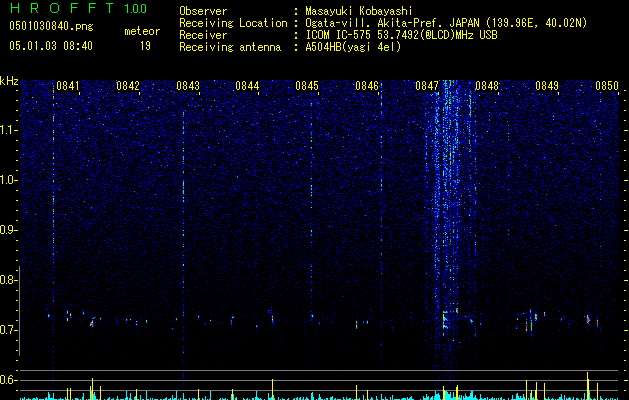The width and height of the screenshot is (629, 400).
Task: Click the Observer label
Action: click(x=203, y=11)
